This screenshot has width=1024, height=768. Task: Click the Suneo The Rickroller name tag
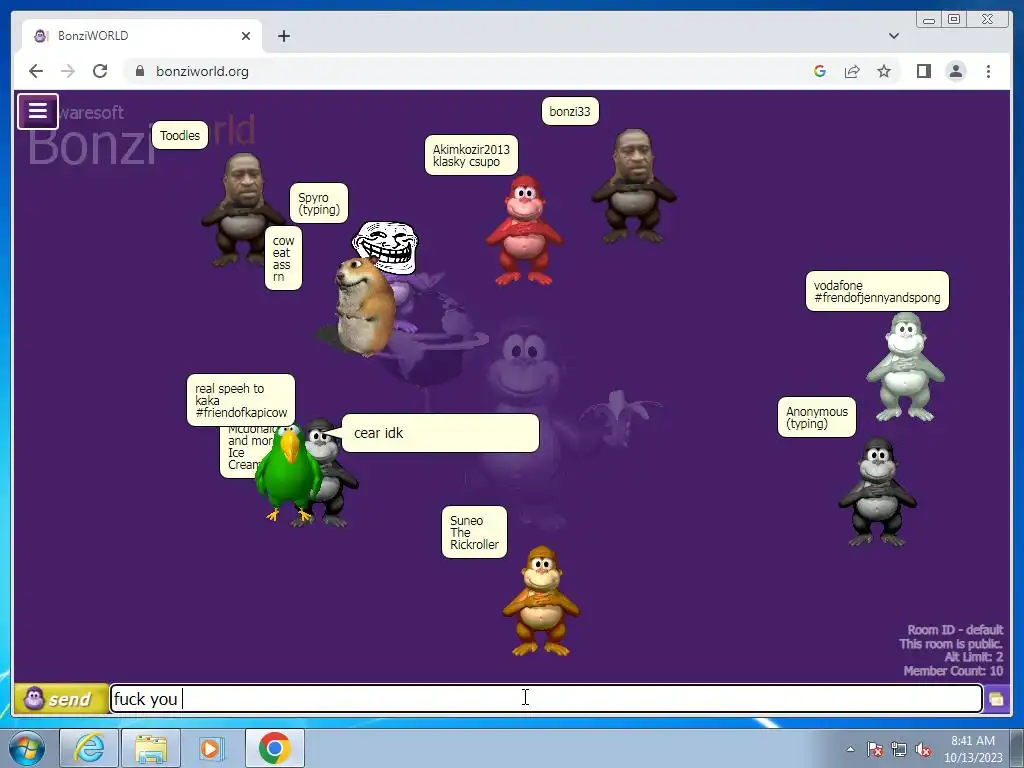(474, 532)
